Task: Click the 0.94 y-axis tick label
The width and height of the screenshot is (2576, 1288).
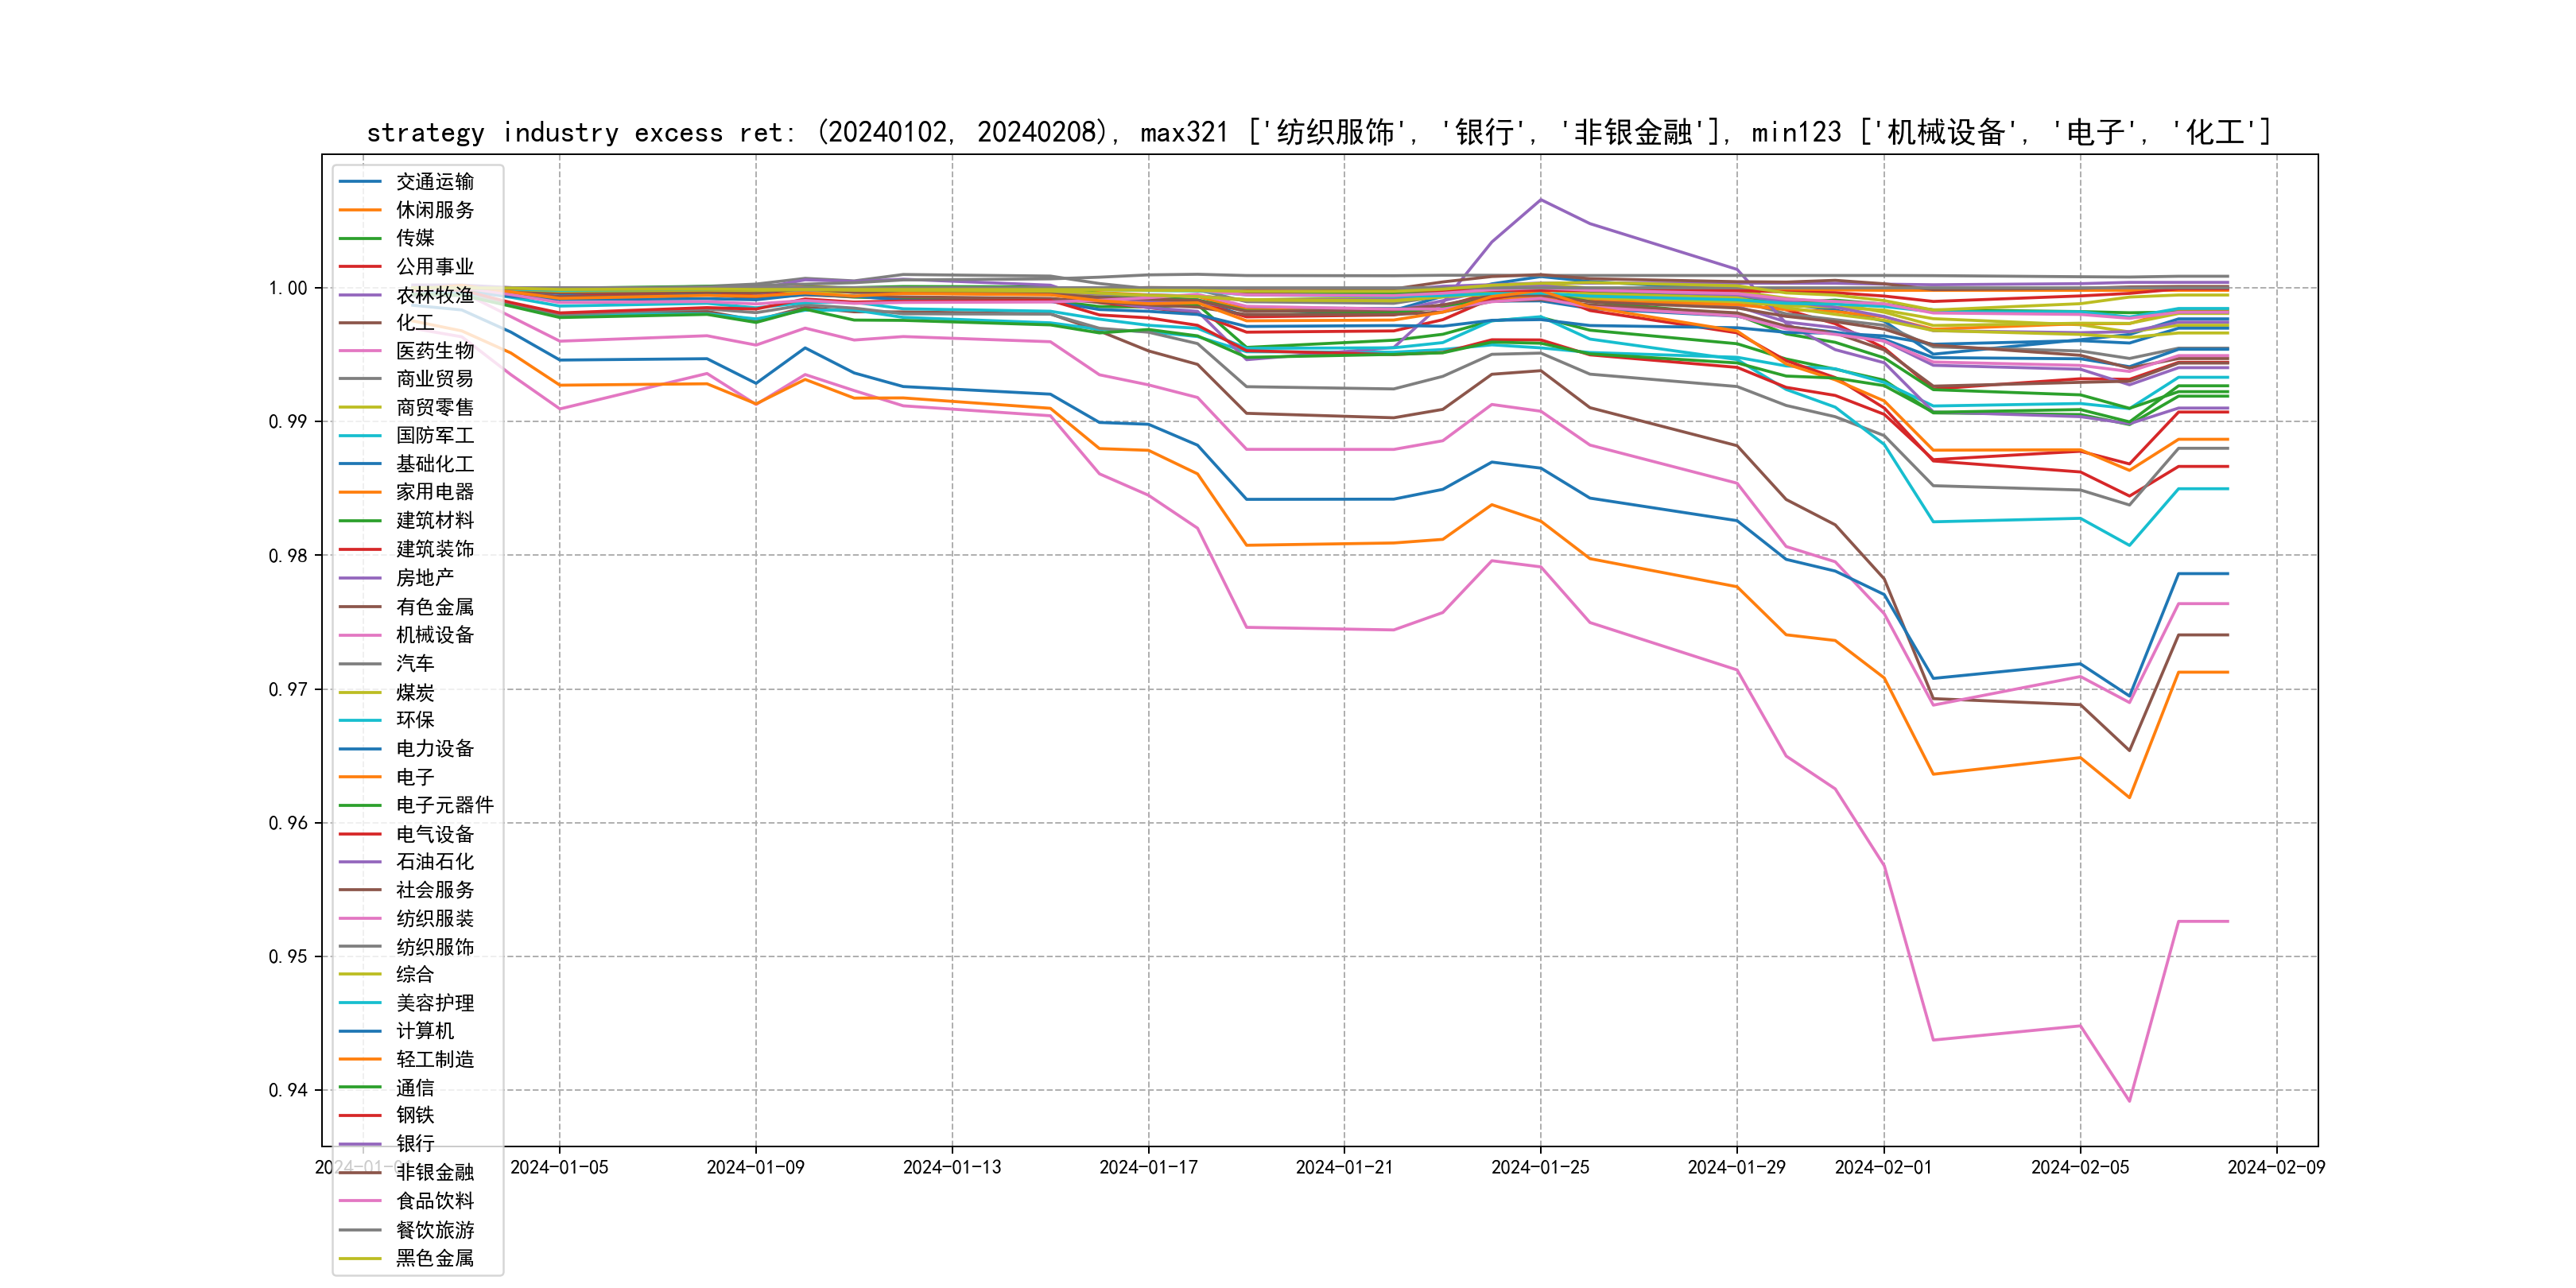Action: pyautogui.click(x=288, y=1090)
